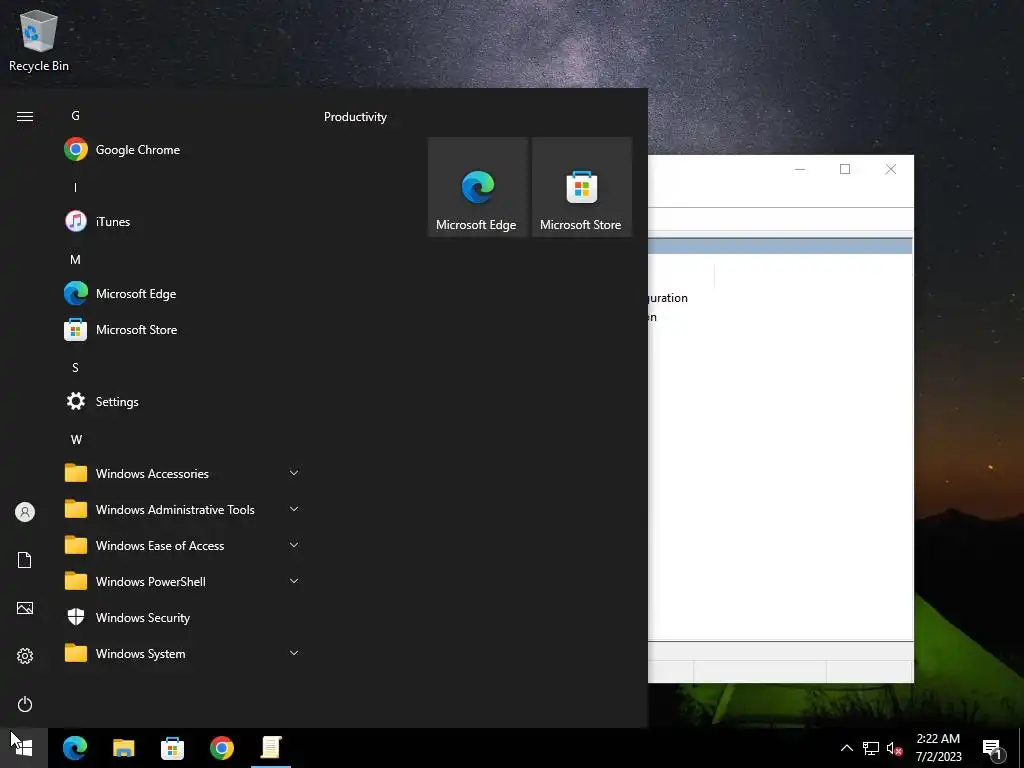The width and height of the screenshot is (1024, 768).
Task: Show hidden system tray icons
Action: 846,748
